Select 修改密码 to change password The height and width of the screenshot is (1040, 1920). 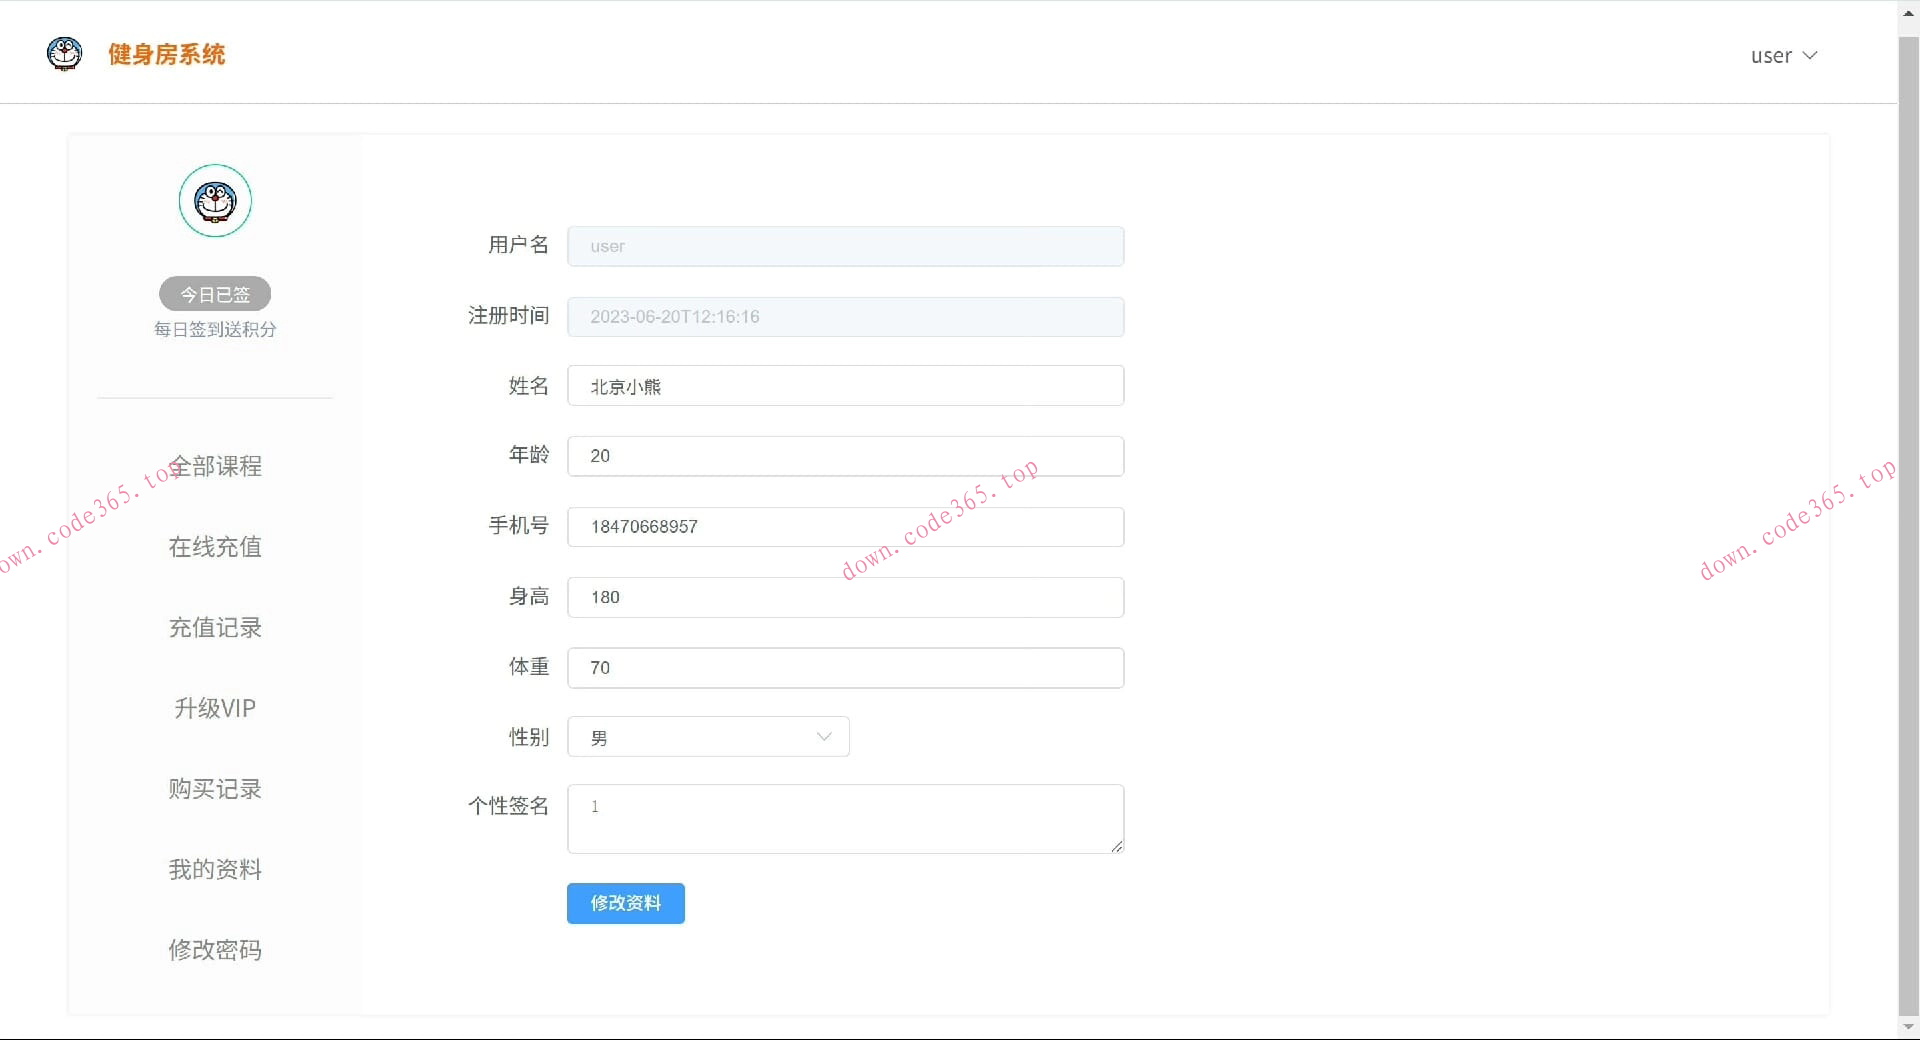[215, 950]
